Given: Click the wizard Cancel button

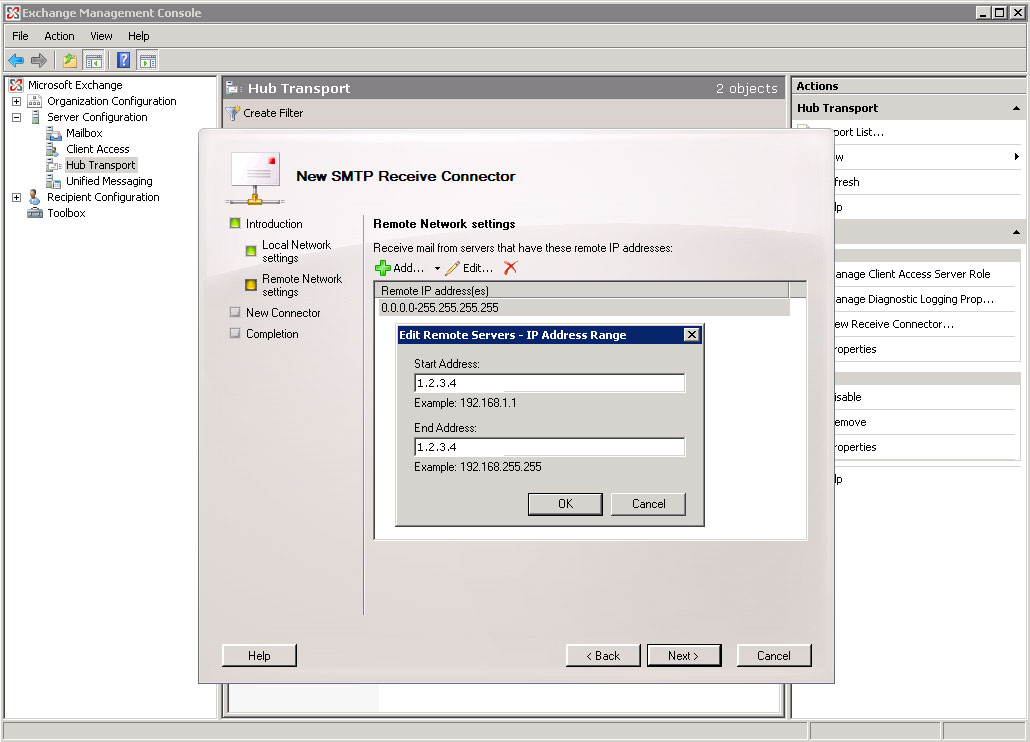Looking at the screenshot, I should tap(774, 655).
